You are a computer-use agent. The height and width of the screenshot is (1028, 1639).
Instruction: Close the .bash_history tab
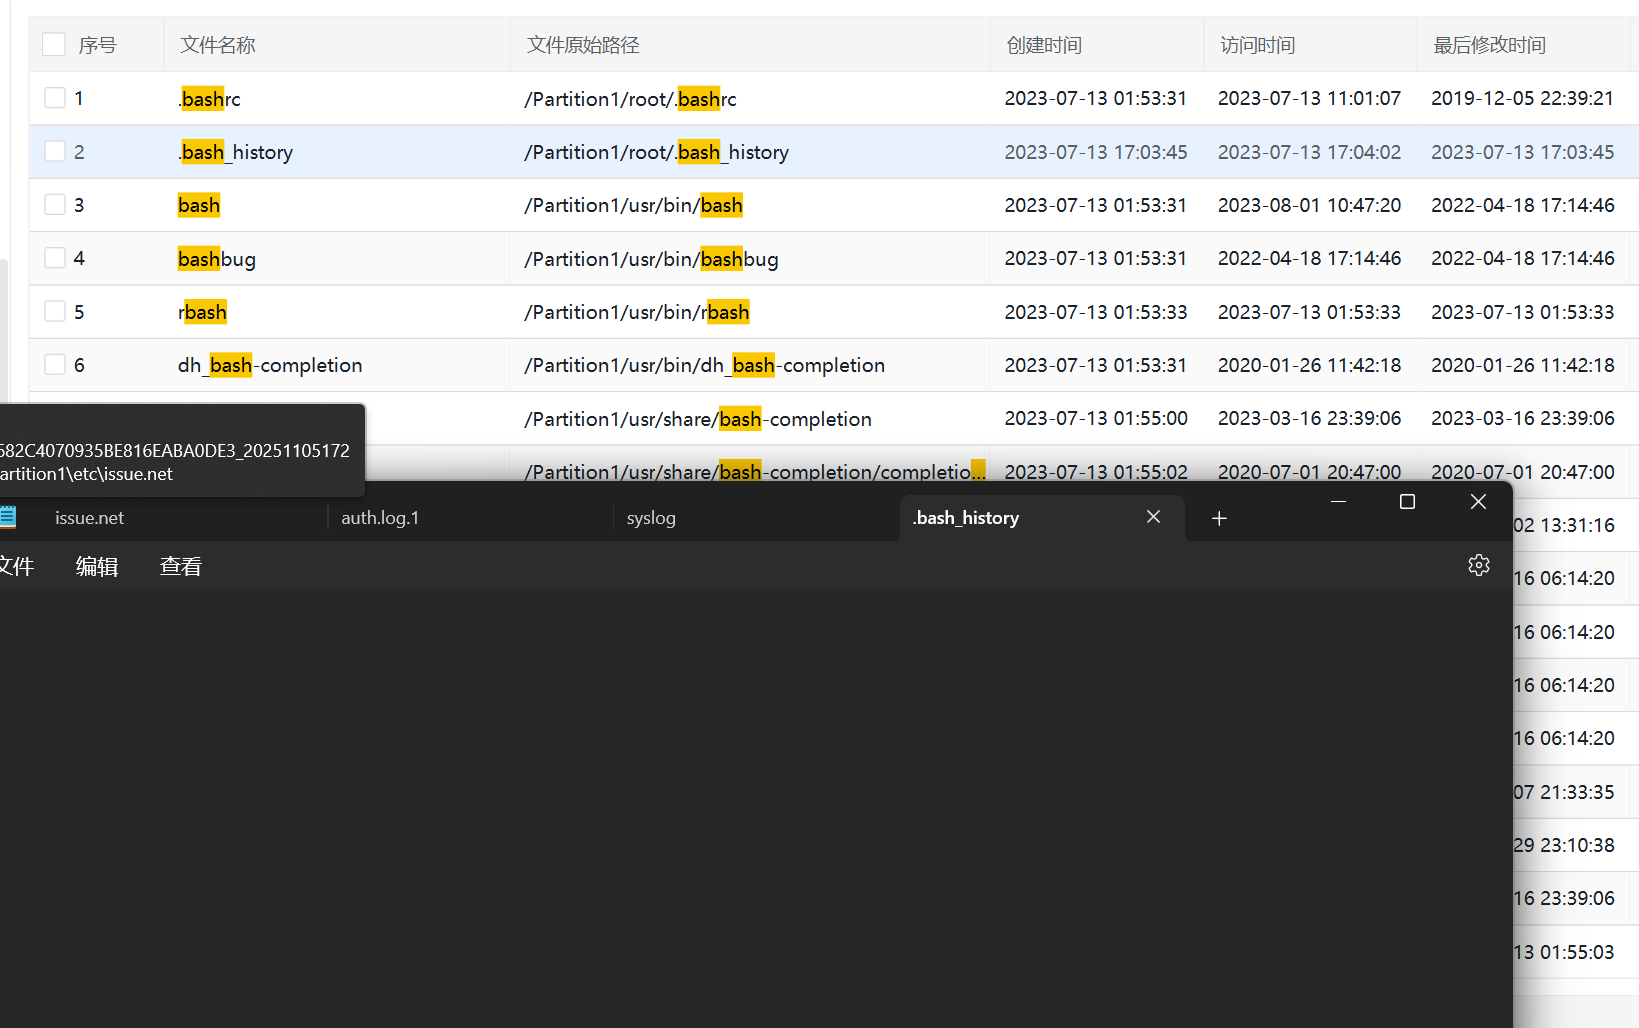[1153, 517]
